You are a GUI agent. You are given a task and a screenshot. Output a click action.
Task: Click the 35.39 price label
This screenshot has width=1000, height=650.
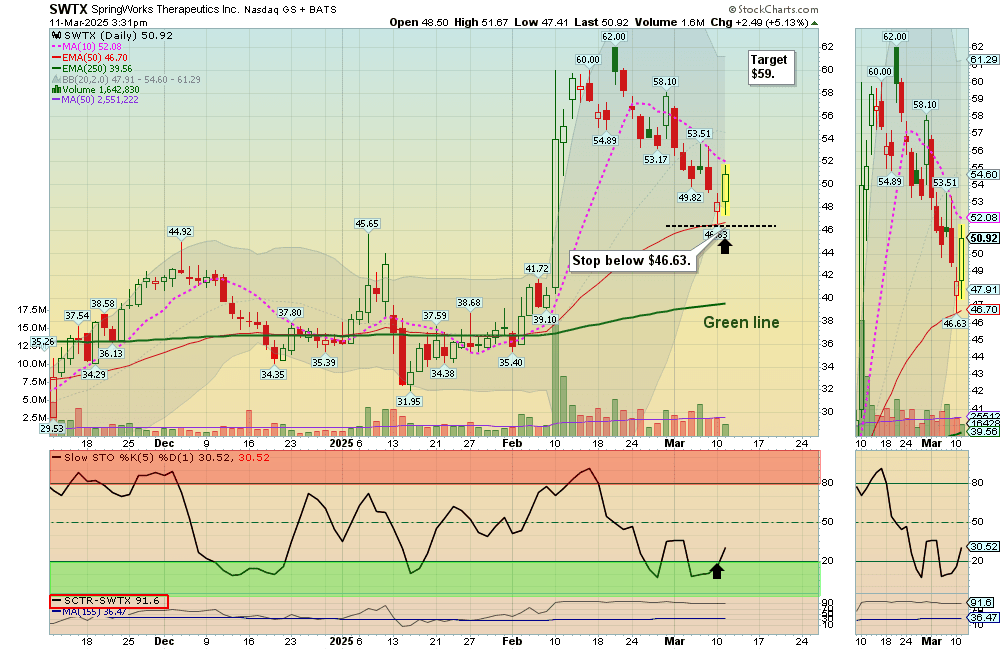[x=324, y=362]
